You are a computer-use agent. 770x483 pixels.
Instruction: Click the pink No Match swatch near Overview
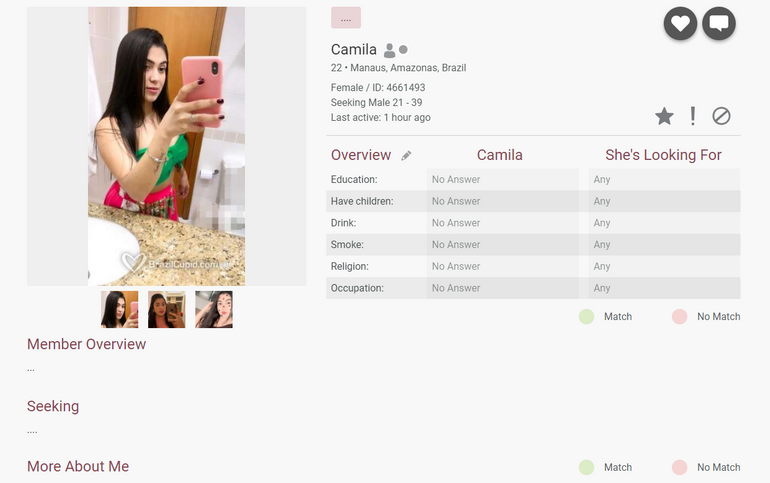[x=679, y=317]
